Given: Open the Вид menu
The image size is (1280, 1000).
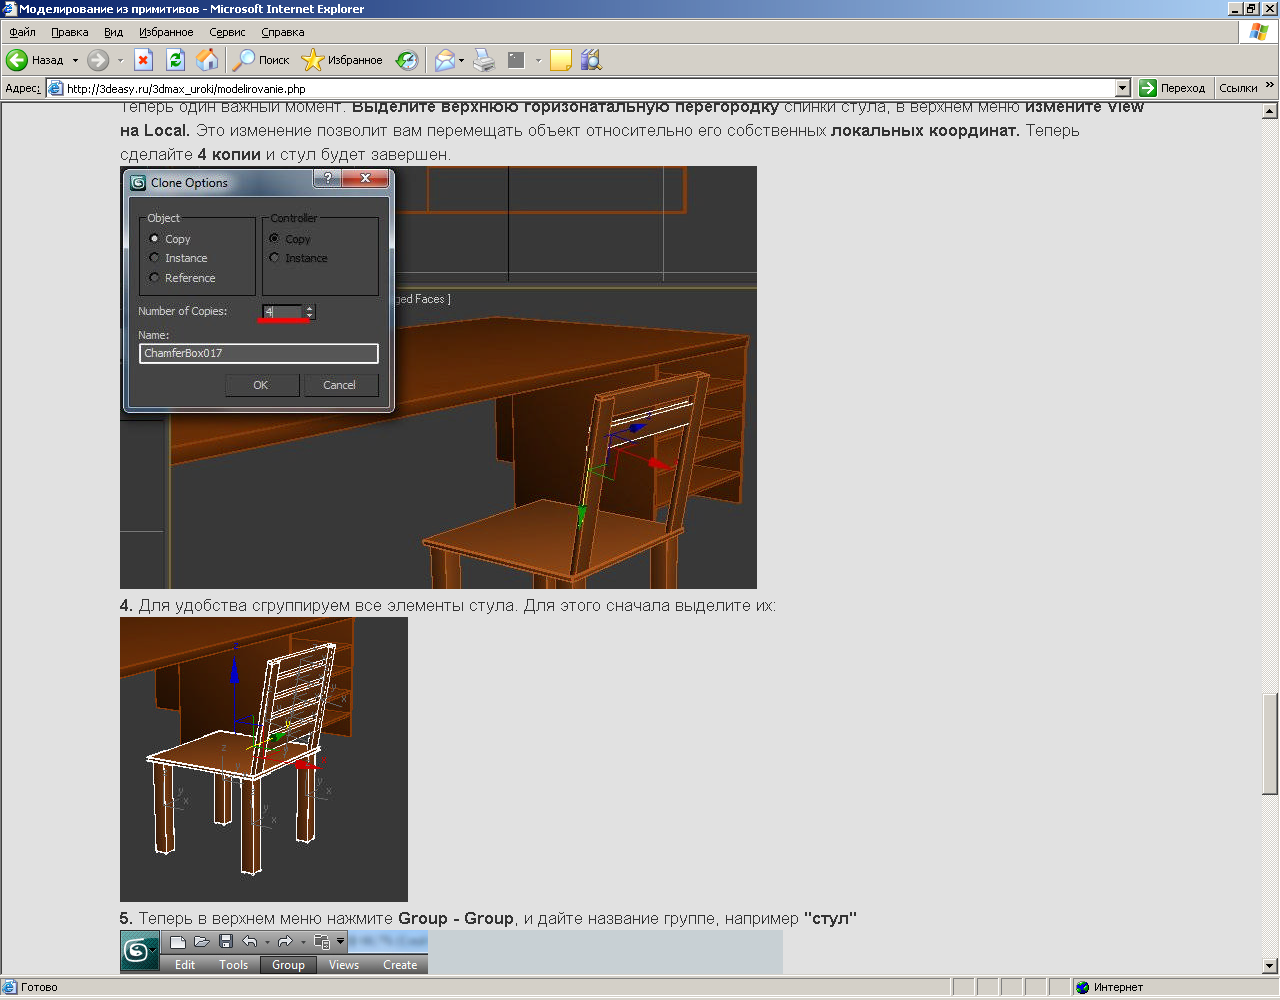Looking at the screenshot, I should tap(114, 32).
